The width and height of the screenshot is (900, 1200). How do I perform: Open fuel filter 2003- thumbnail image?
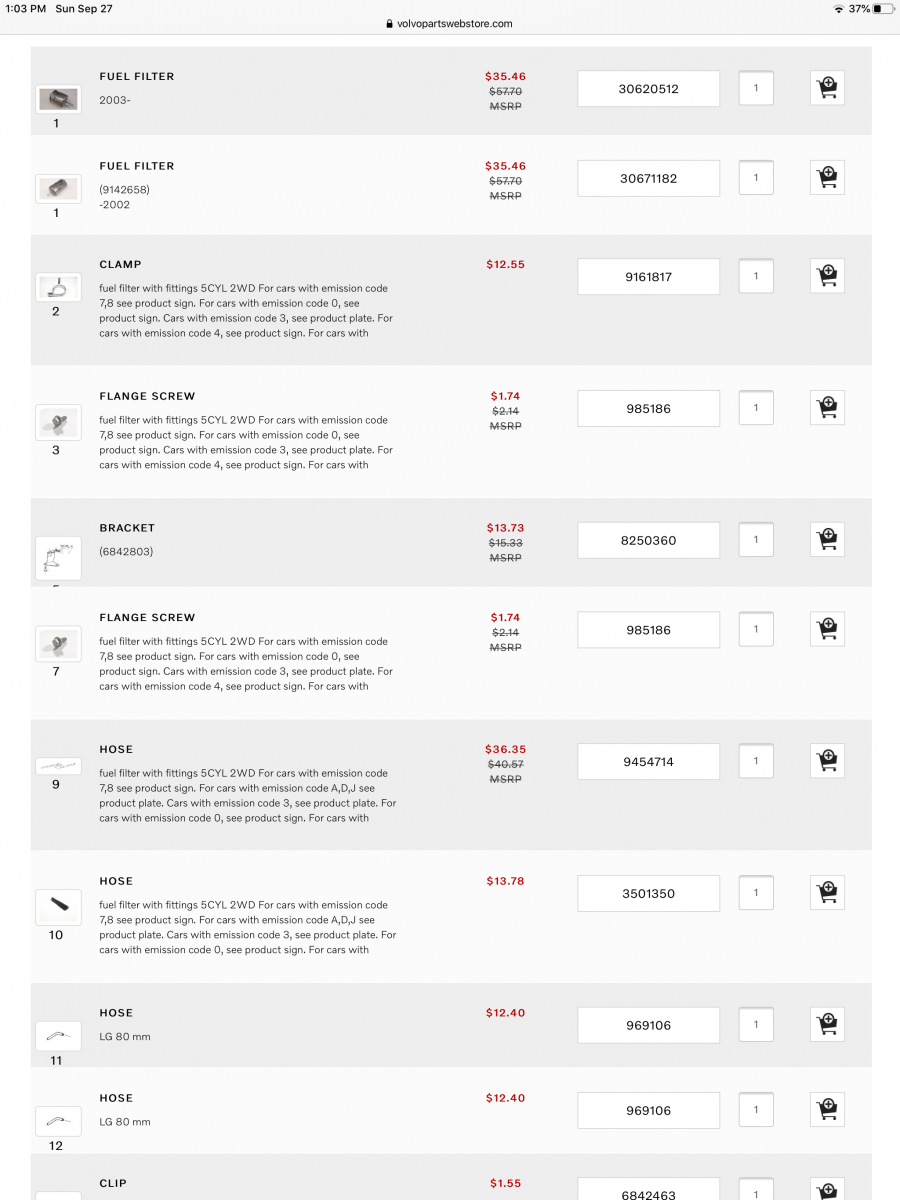tap(58, 98)
